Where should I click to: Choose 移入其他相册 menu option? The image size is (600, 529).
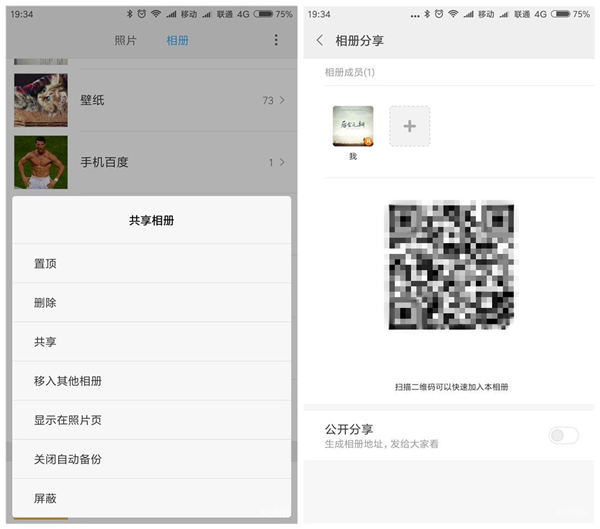pyautogui.click(x=152, y=381)
